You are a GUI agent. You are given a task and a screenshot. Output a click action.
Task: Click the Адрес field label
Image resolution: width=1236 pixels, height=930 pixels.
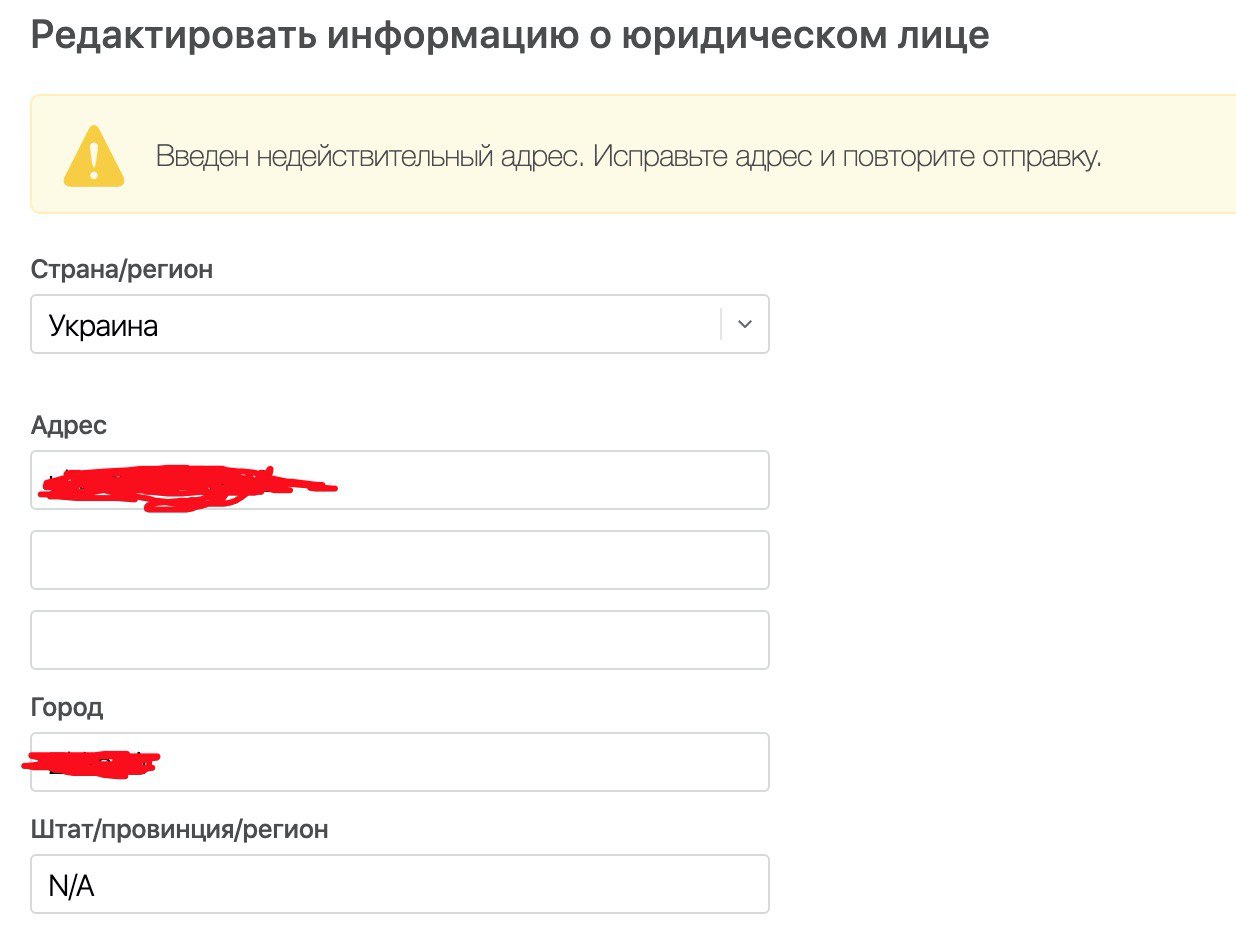point(69,426)
